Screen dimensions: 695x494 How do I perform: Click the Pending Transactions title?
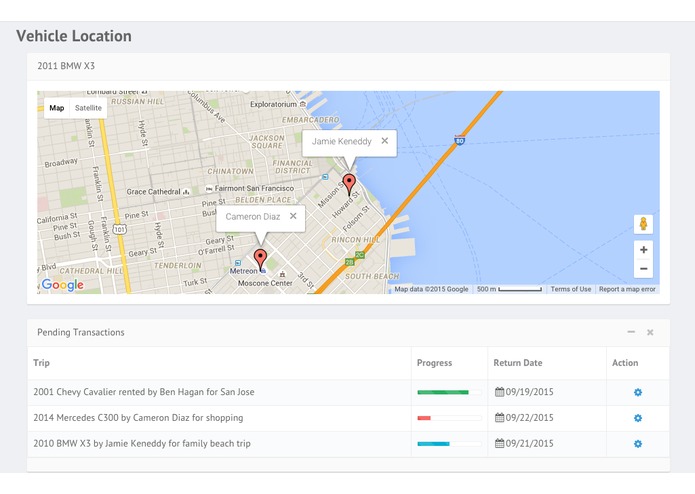(x=81, y=332)
